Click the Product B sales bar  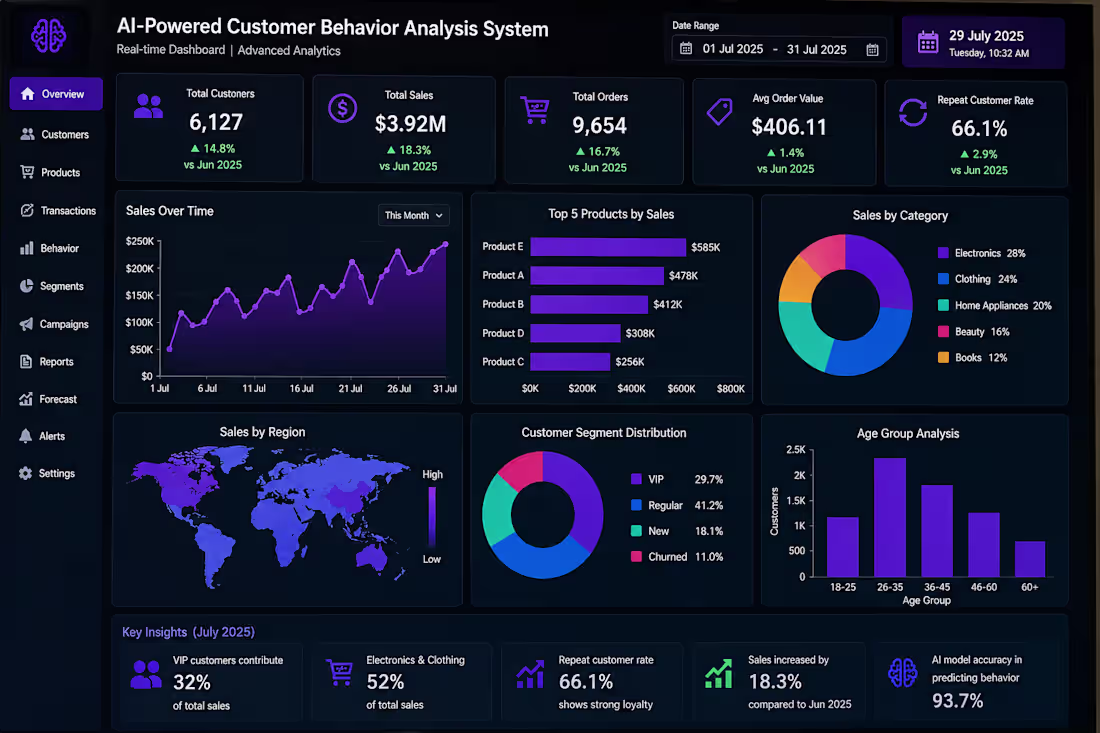[x=589, y=304]
